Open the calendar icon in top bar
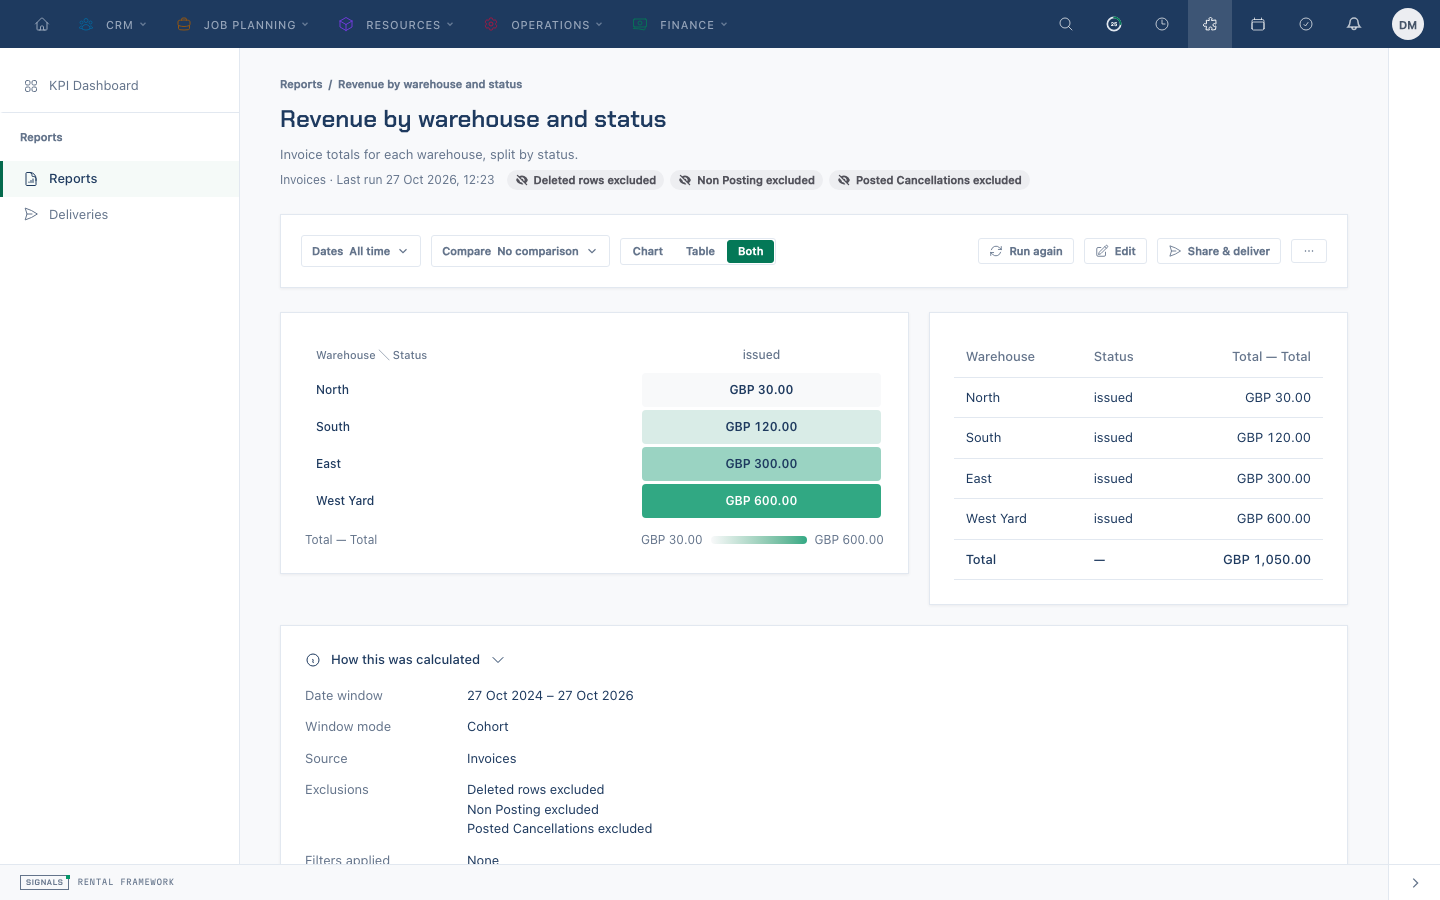The width and height of the screenshot is (1440, 900). pos(1258,24)
